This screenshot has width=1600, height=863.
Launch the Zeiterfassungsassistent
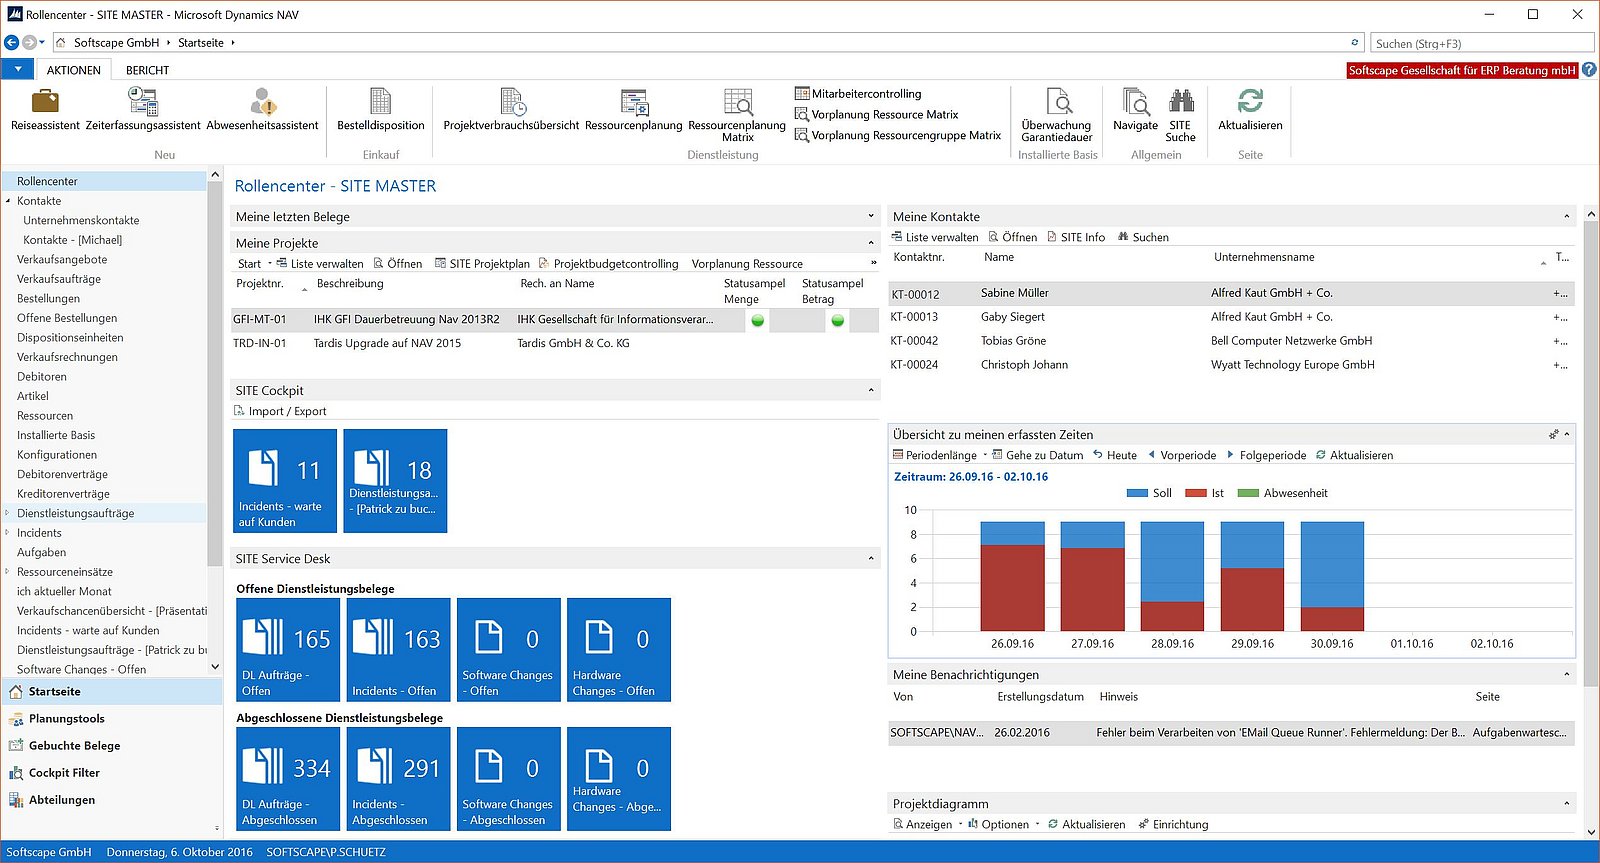[x=143, y=109]
